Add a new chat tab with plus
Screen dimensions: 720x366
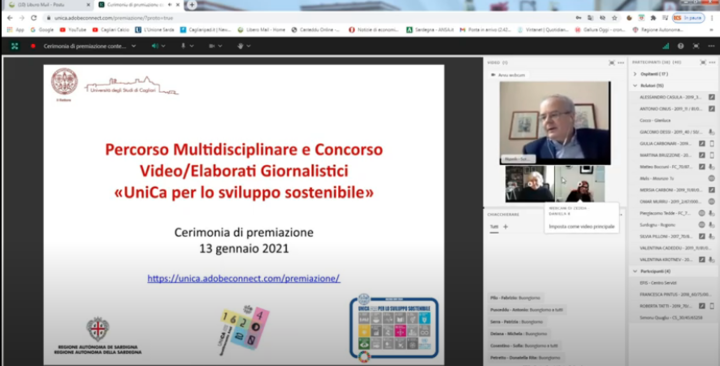point(506,226)
